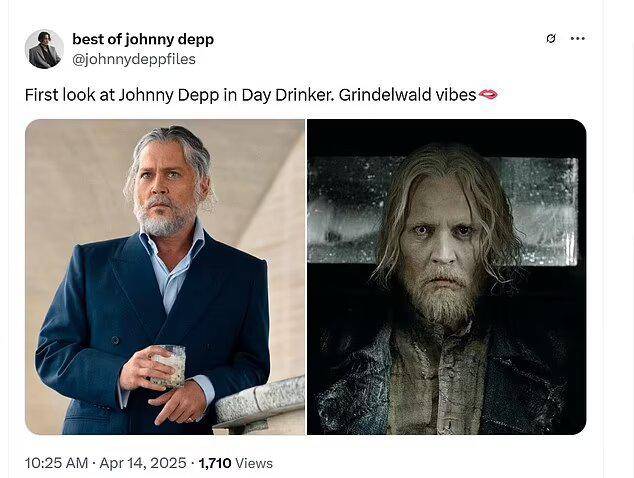Click the Apr 14, 2025 date
Viewport: 634px width, 478px height.
(x=144, y=463)
